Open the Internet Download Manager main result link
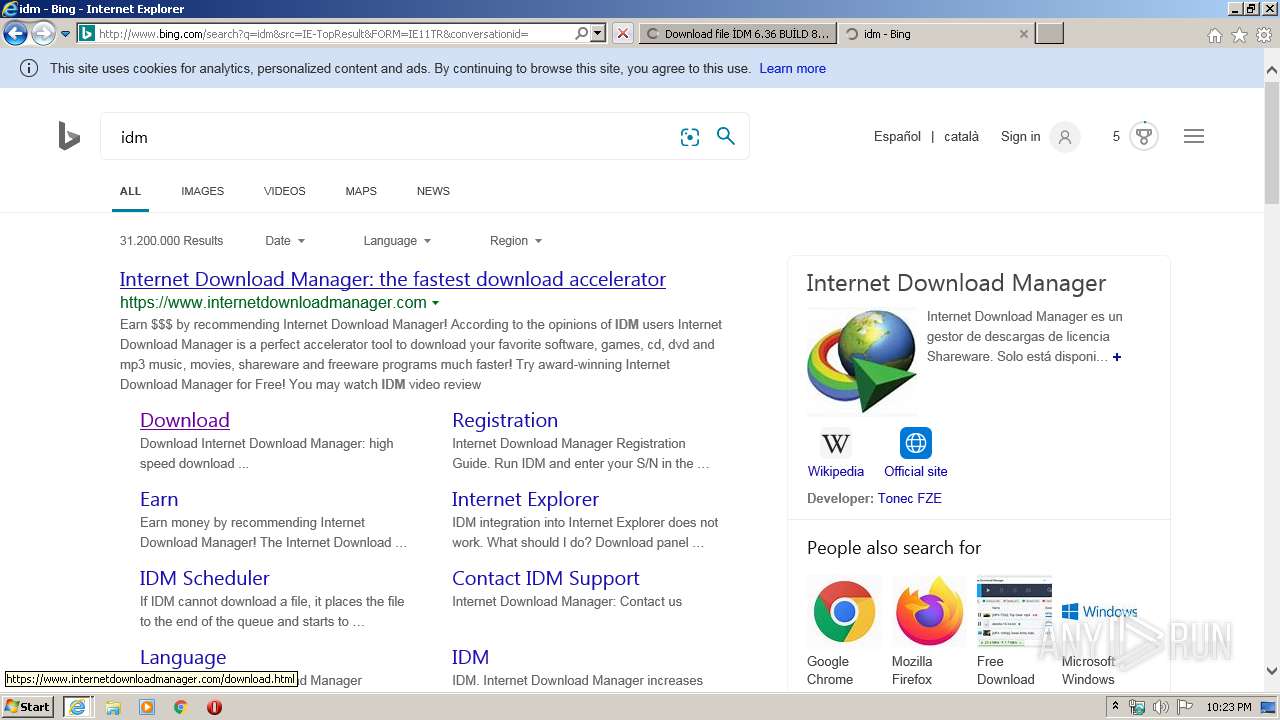 [393, 279]
